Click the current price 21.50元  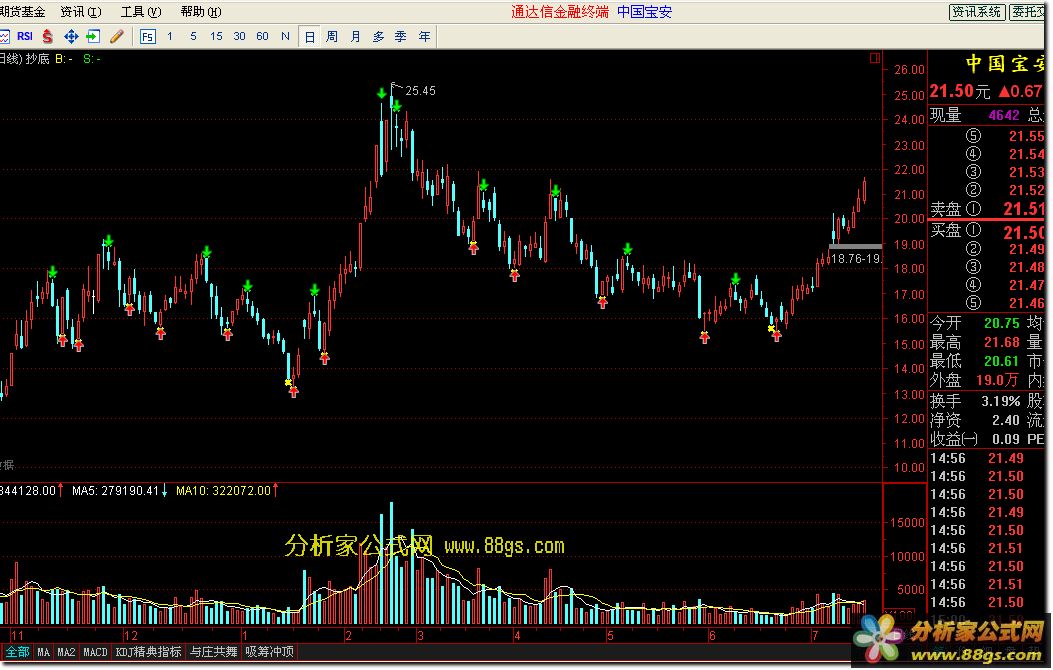[960, 91]
